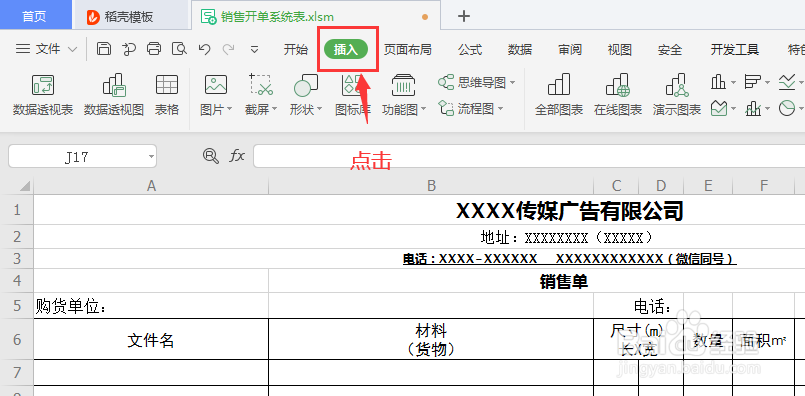Viewport: 805px width, 396px height.
Task: Insert a combo chart small icon
Action: coord(752,108)
